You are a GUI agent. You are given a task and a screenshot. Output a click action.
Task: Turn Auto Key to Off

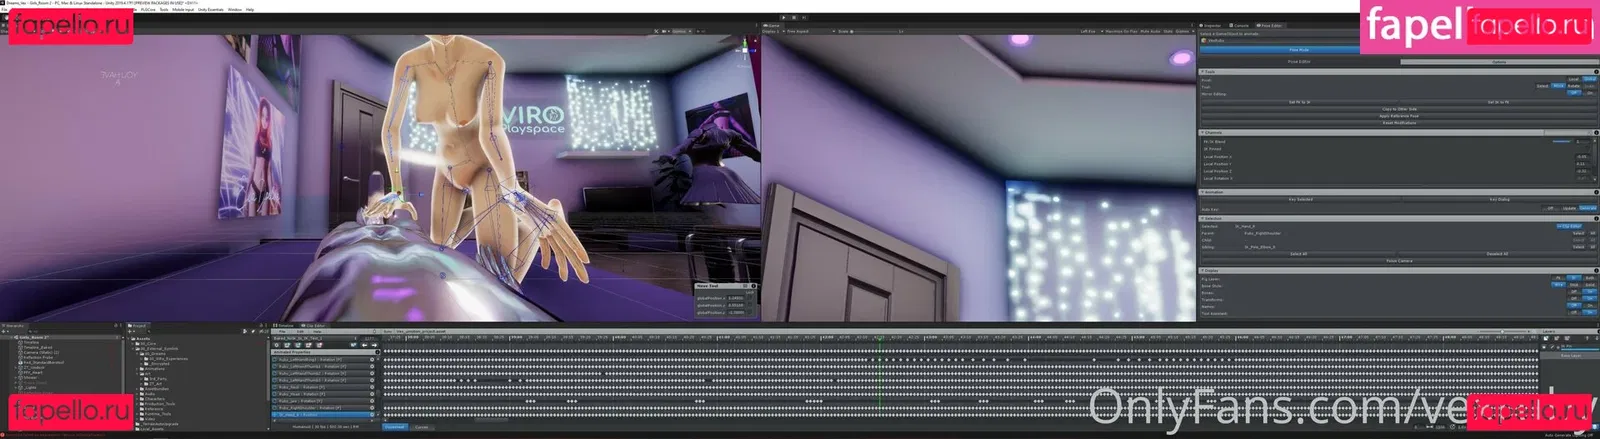(1551, 208)
